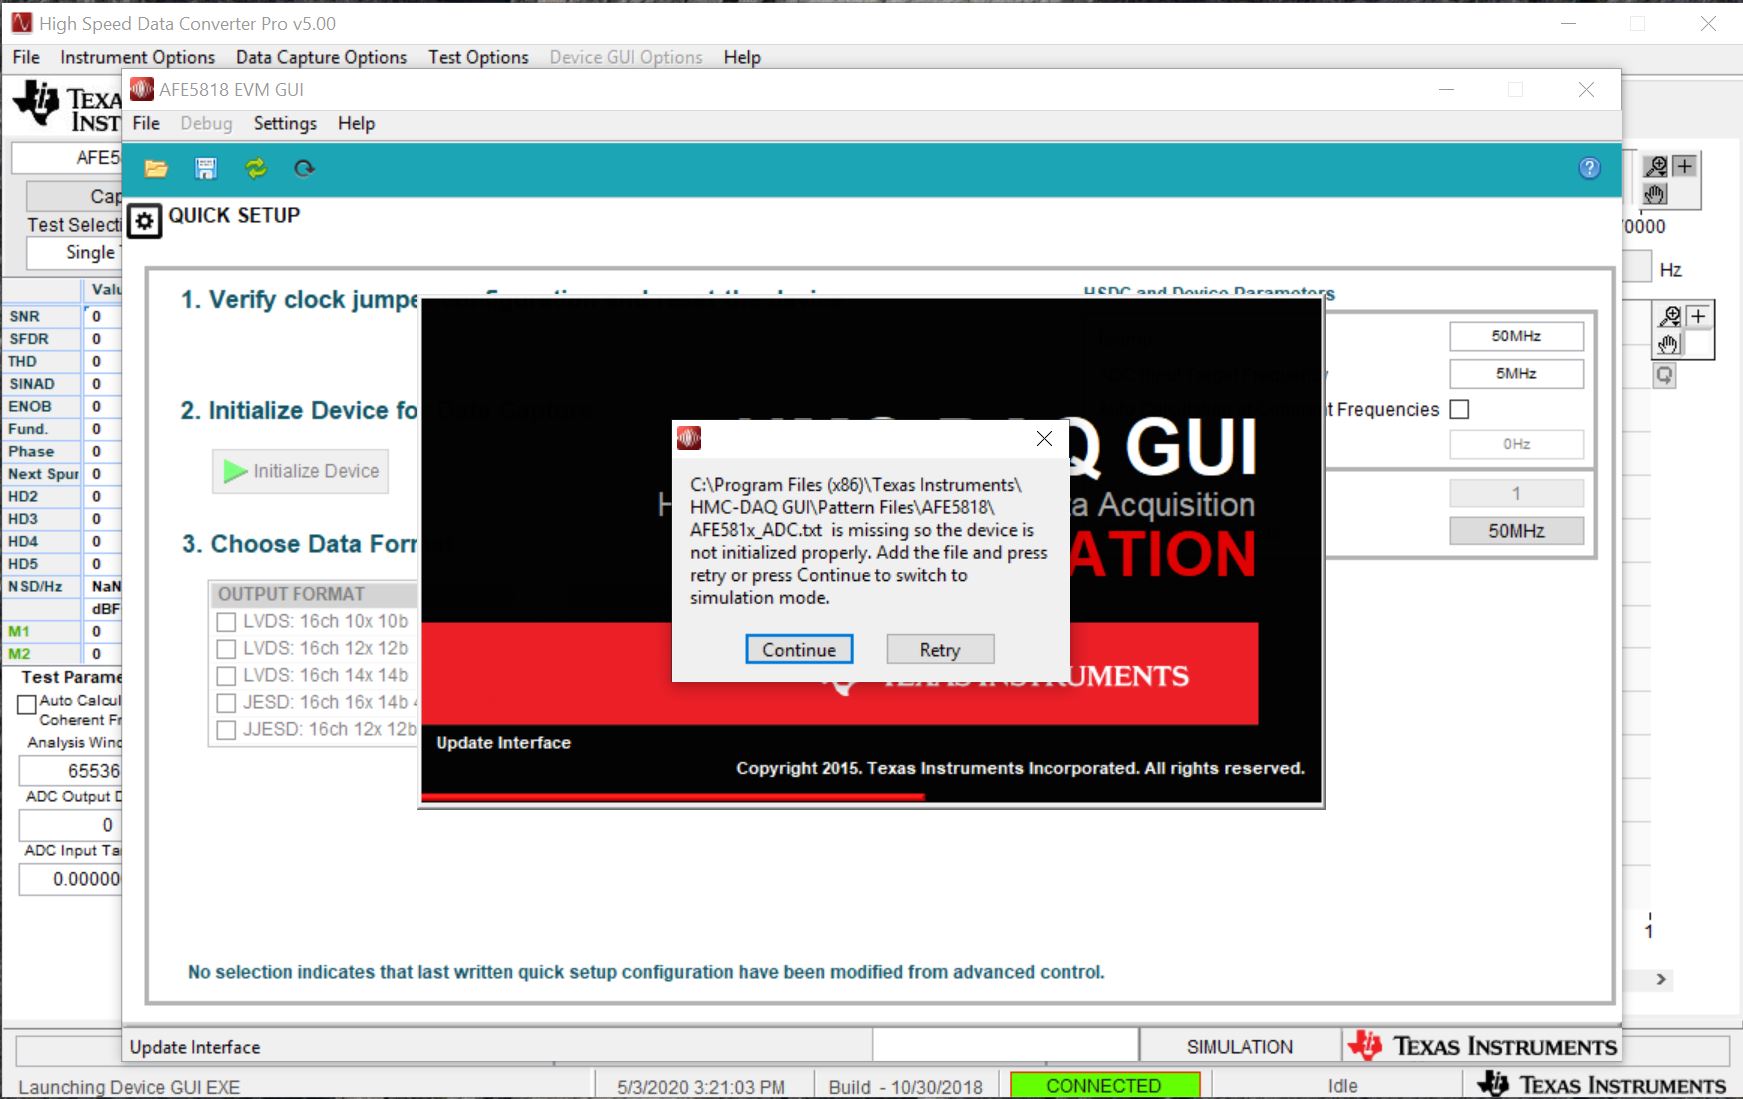Viewport: 1743px width, 1099px height.
Task: Open Test Options menu
Action: click(x=478, y=57)
